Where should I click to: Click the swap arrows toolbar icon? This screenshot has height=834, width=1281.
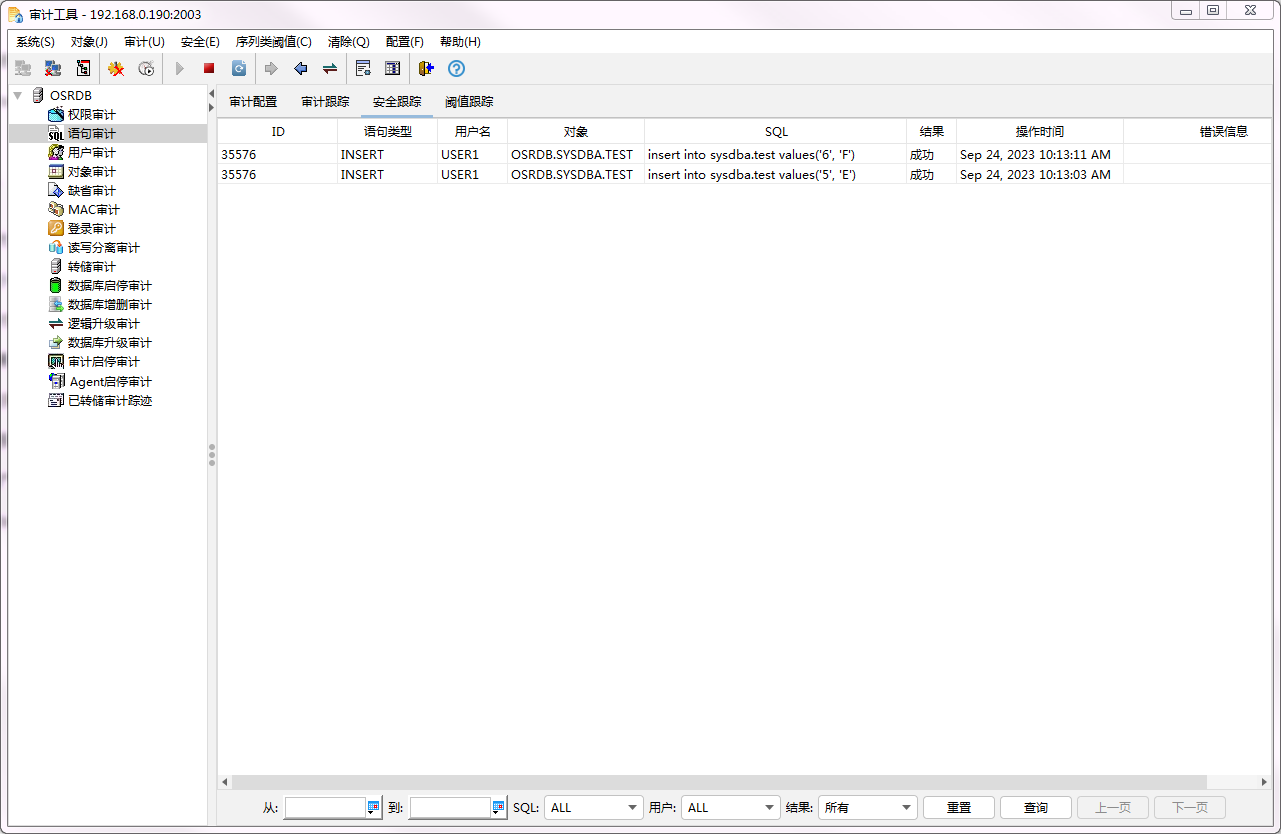329,69
